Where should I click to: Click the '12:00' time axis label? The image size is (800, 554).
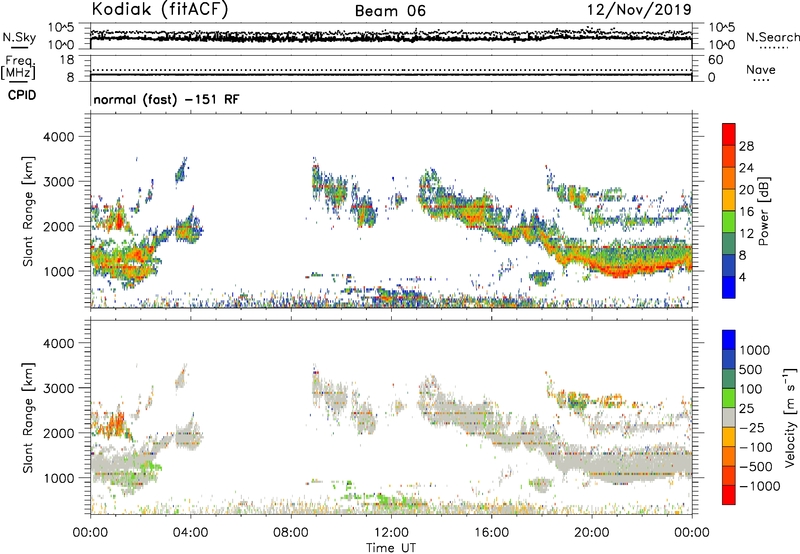(391, 533)
